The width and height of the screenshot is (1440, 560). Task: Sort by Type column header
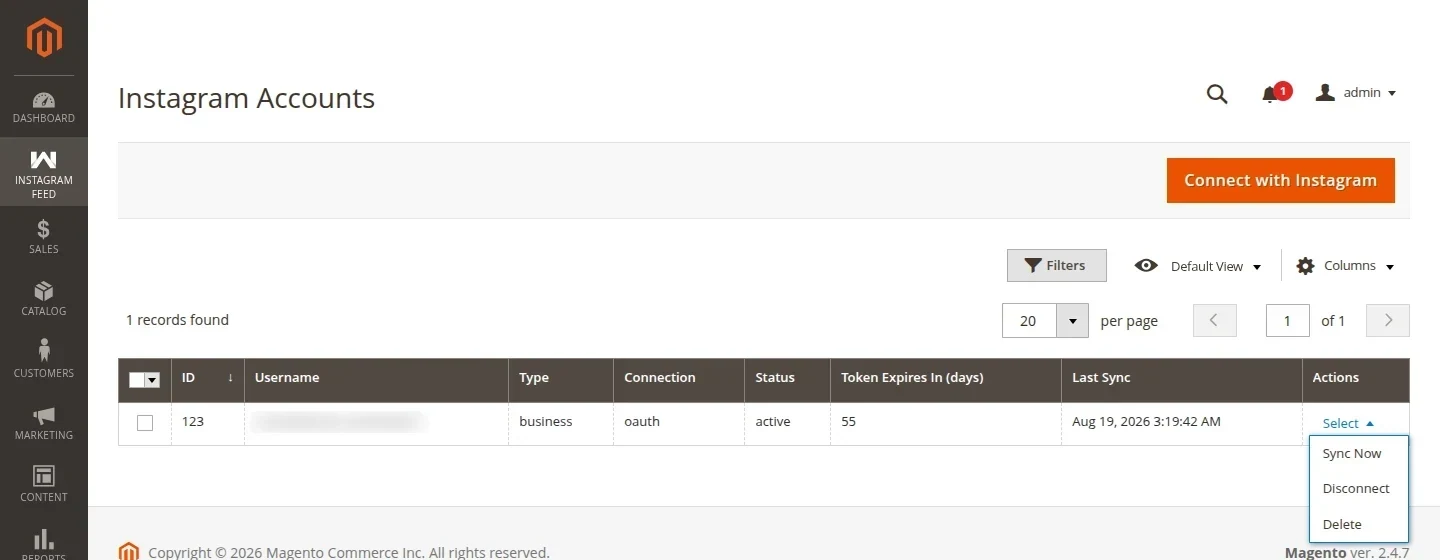point(561,378)
